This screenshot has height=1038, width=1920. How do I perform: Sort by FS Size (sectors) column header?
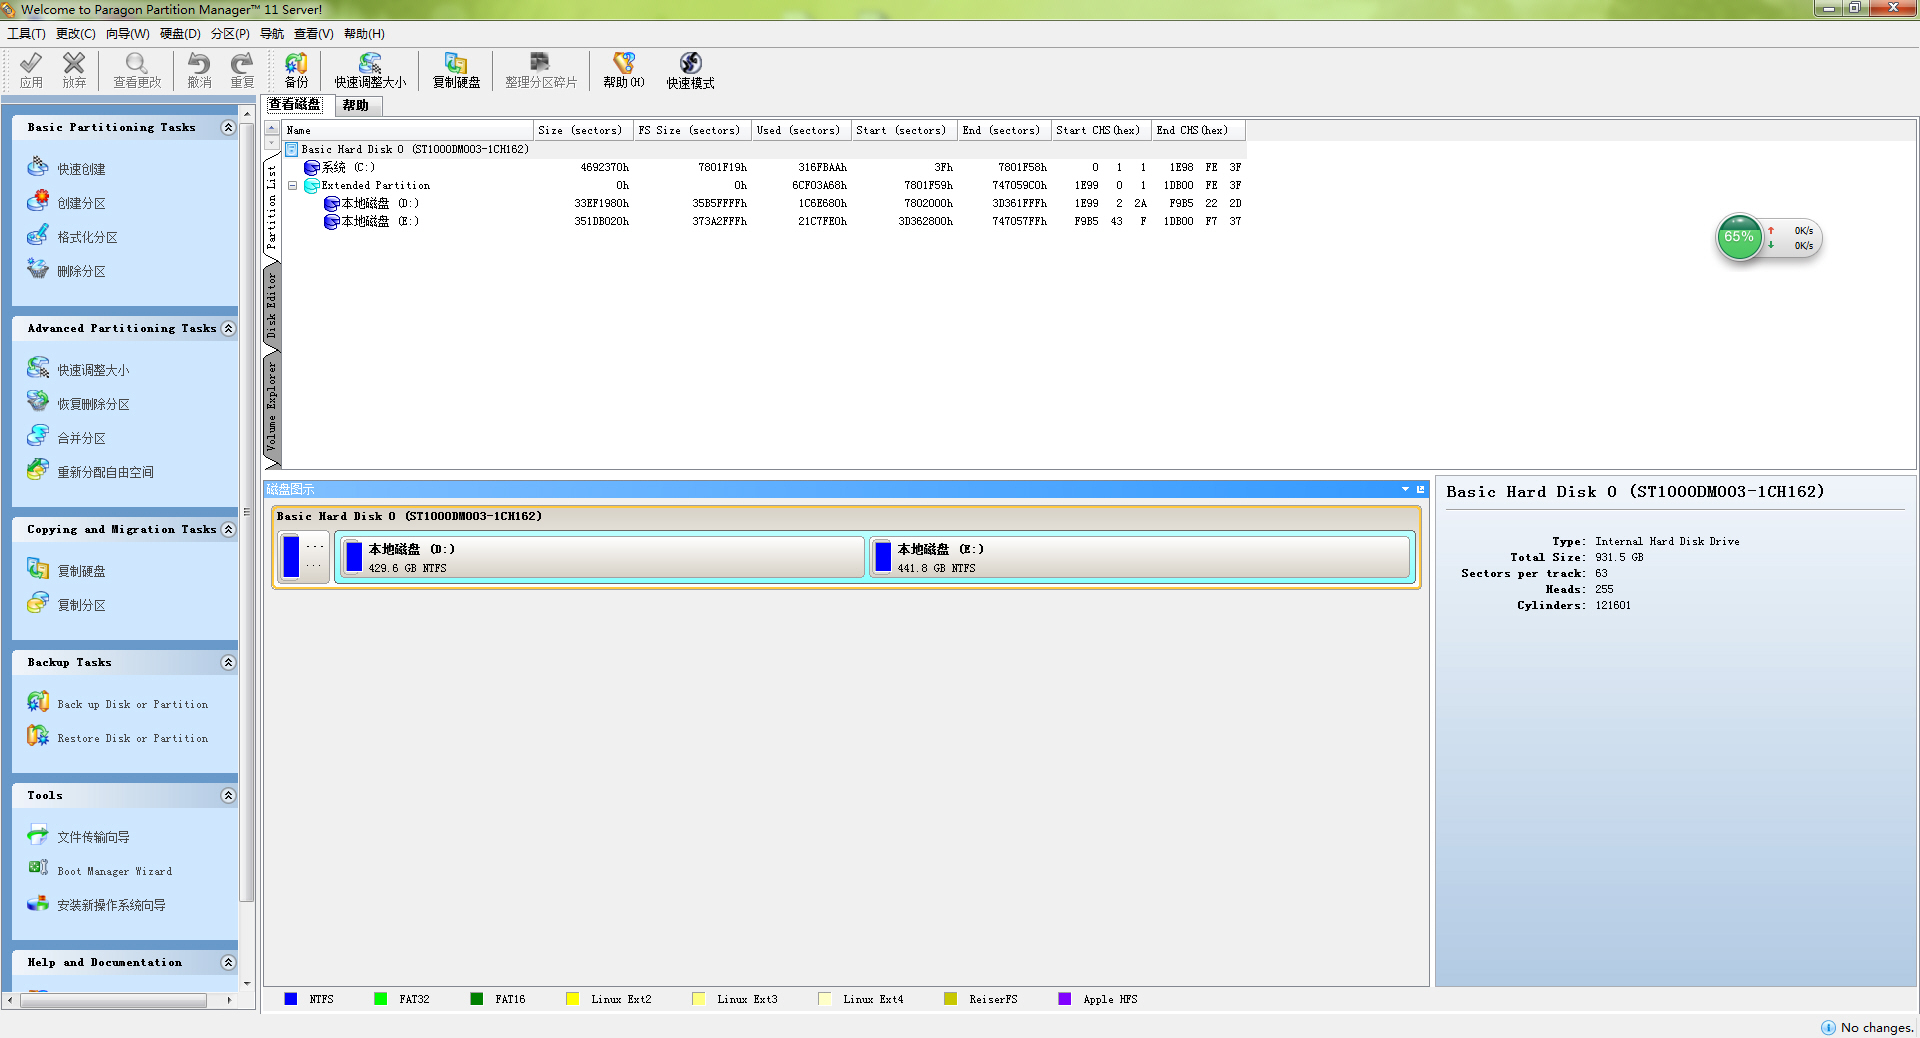[x=693, y=130]
